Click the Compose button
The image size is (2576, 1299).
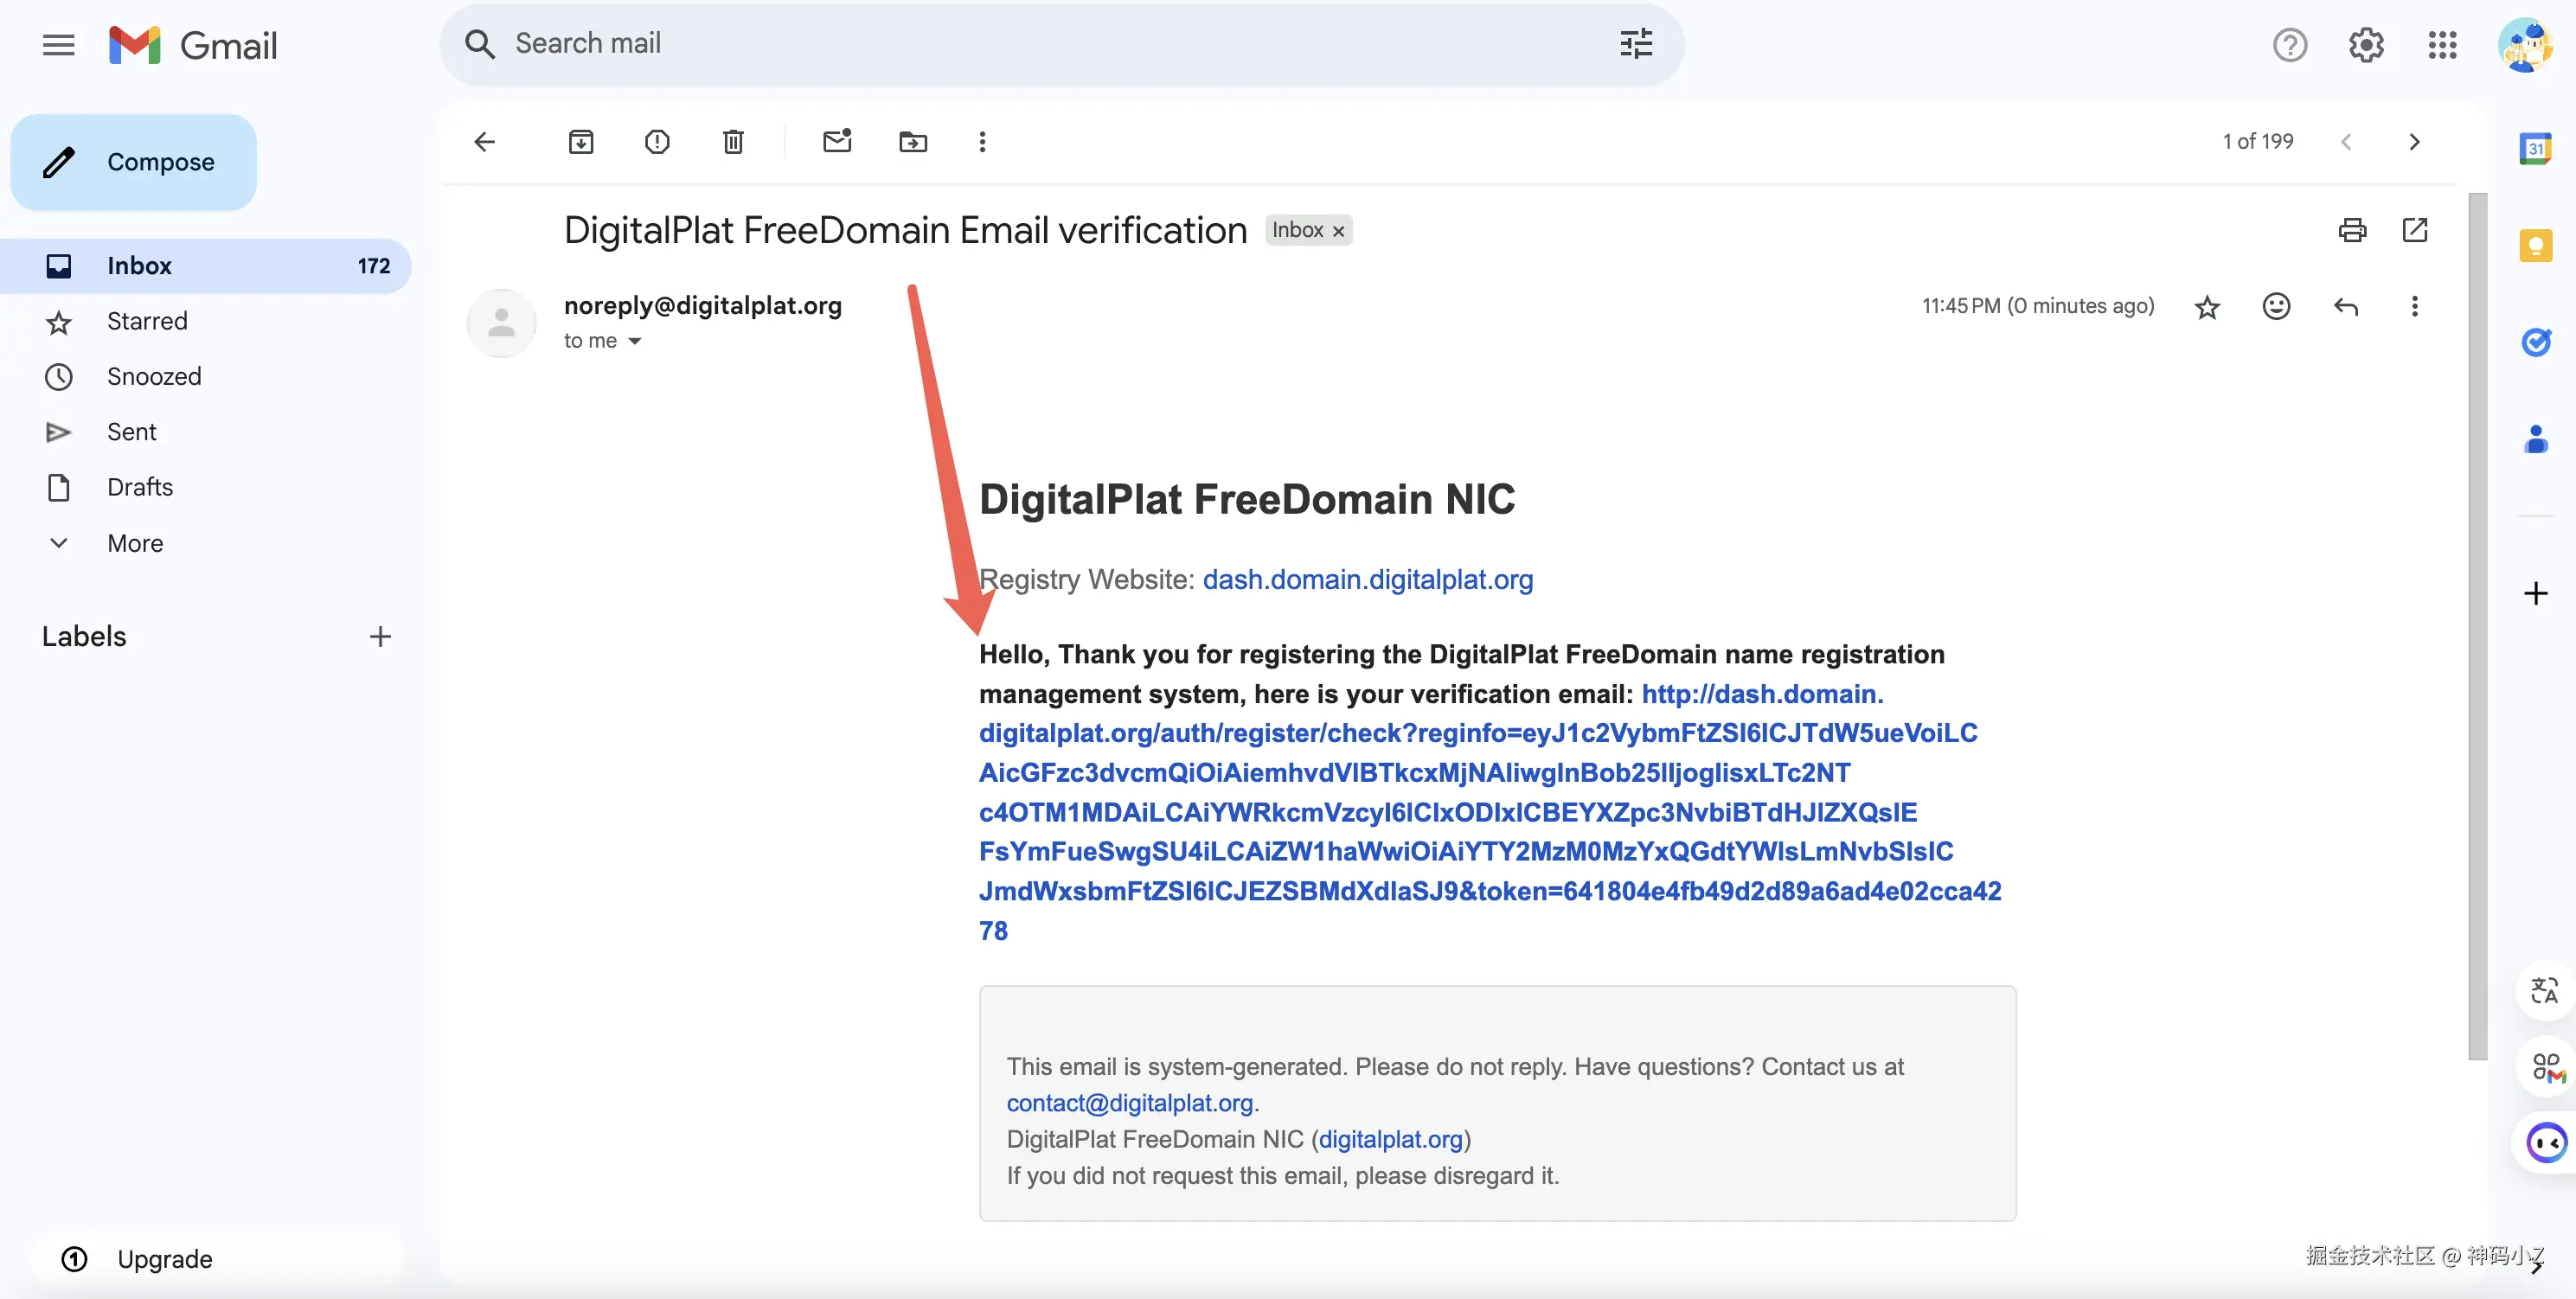click(x=134, y=162)
